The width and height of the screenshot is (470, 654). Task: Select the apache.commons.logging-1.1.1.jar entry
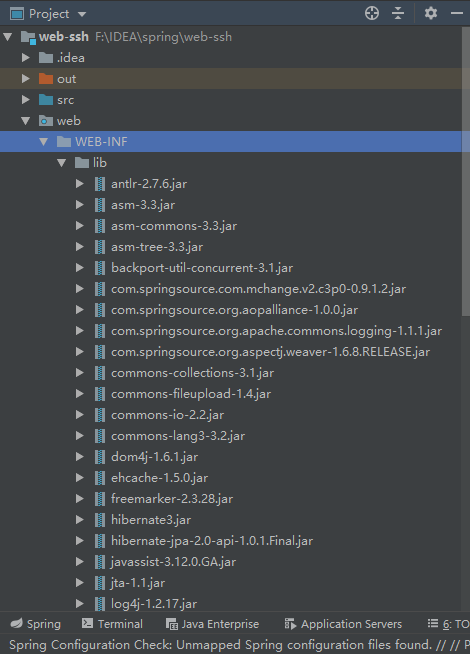tap(276, 331)
